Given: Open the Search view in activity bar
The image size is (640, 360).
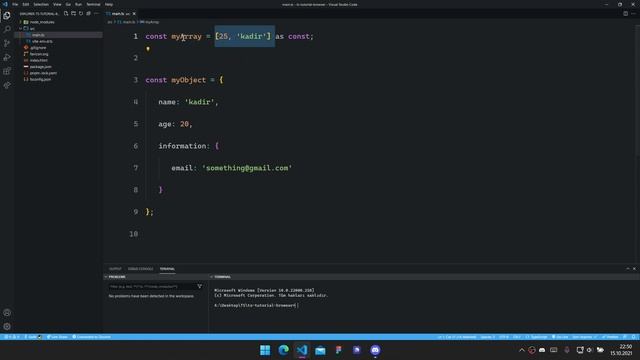Looking at the screenshot, I should 7,29.
